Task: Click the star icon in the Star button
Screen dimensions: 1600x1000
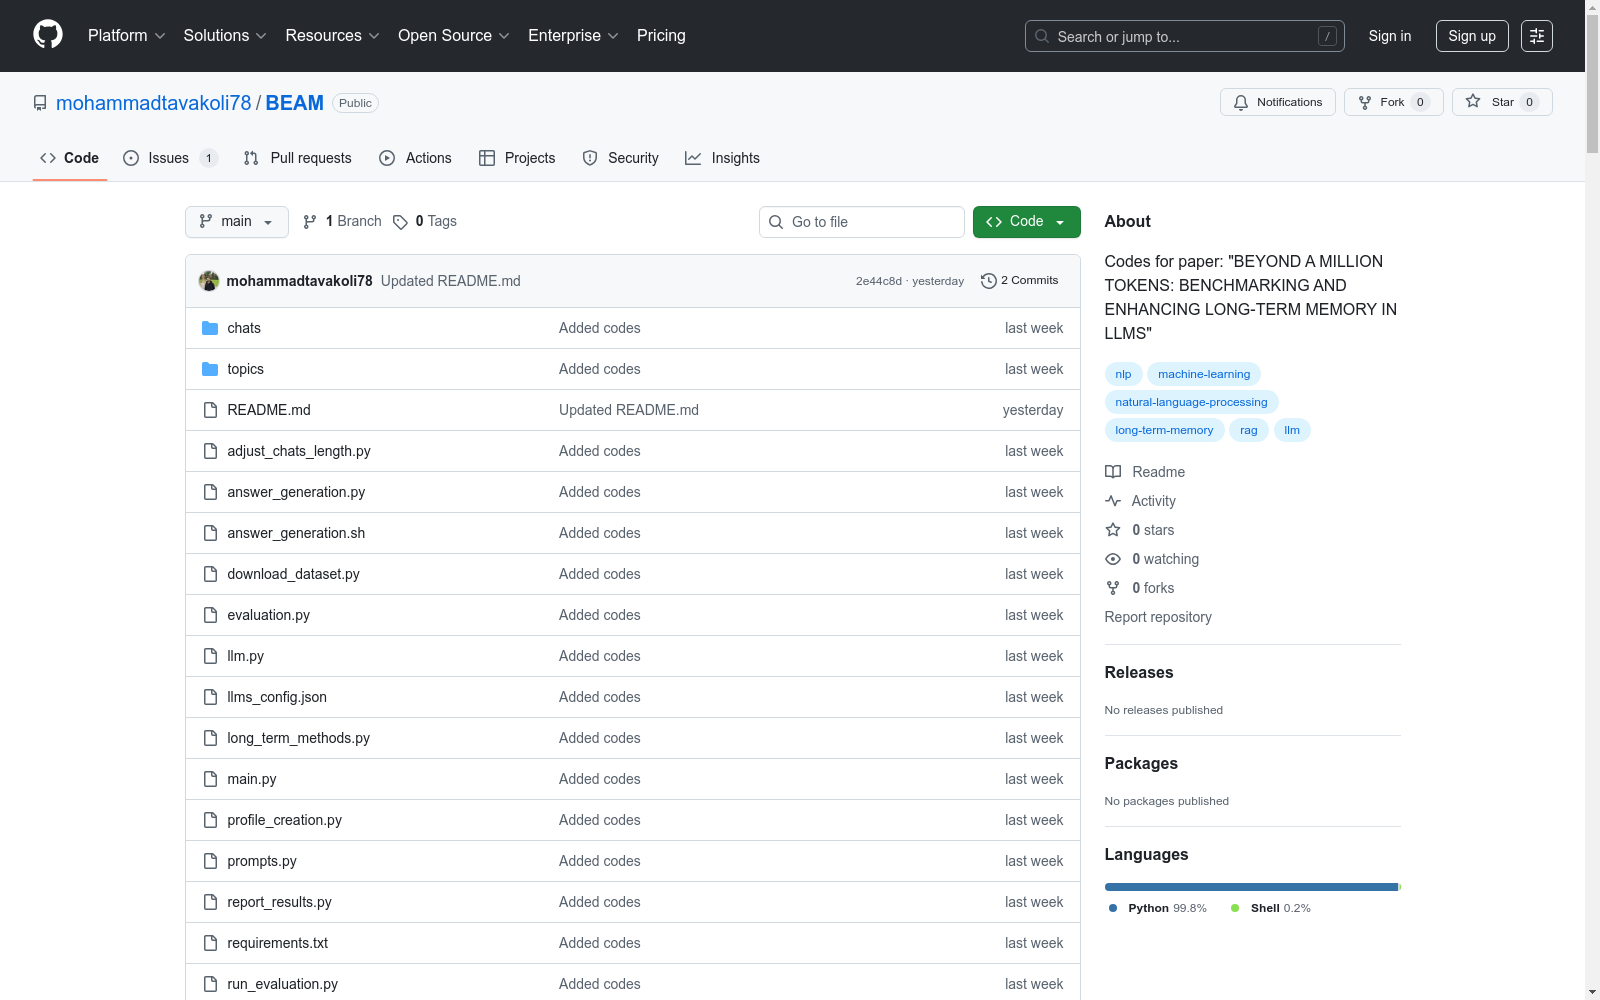Action: (x=1473, y=101)
